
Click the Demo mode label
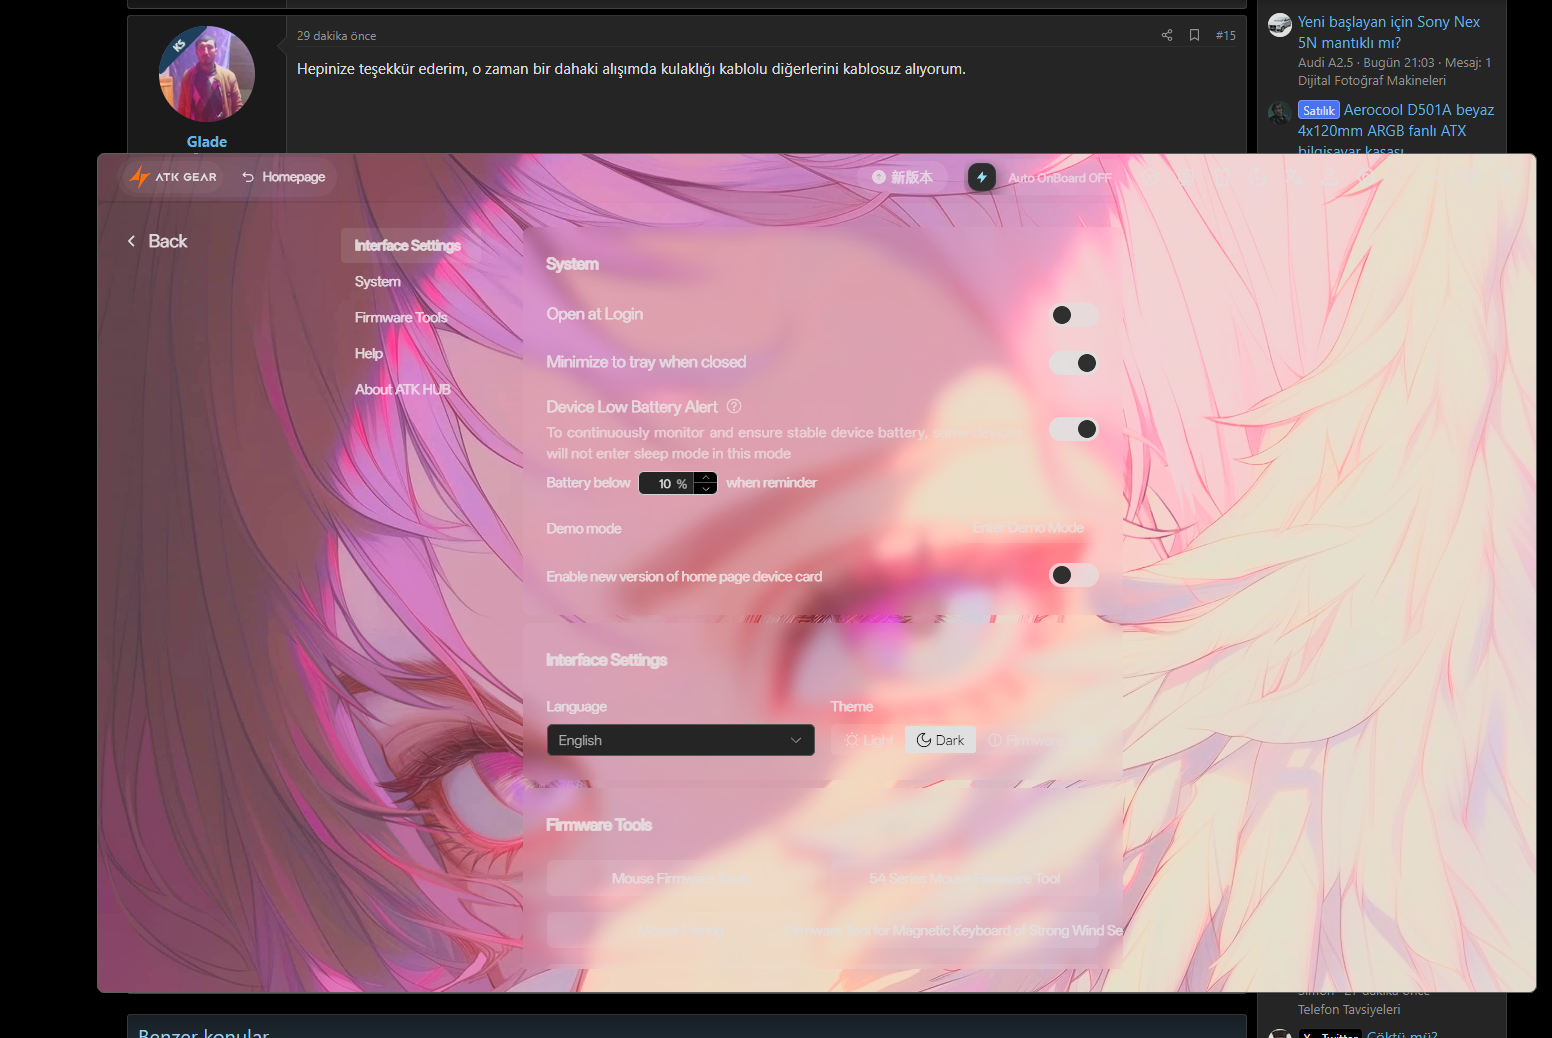click(584, 528)
